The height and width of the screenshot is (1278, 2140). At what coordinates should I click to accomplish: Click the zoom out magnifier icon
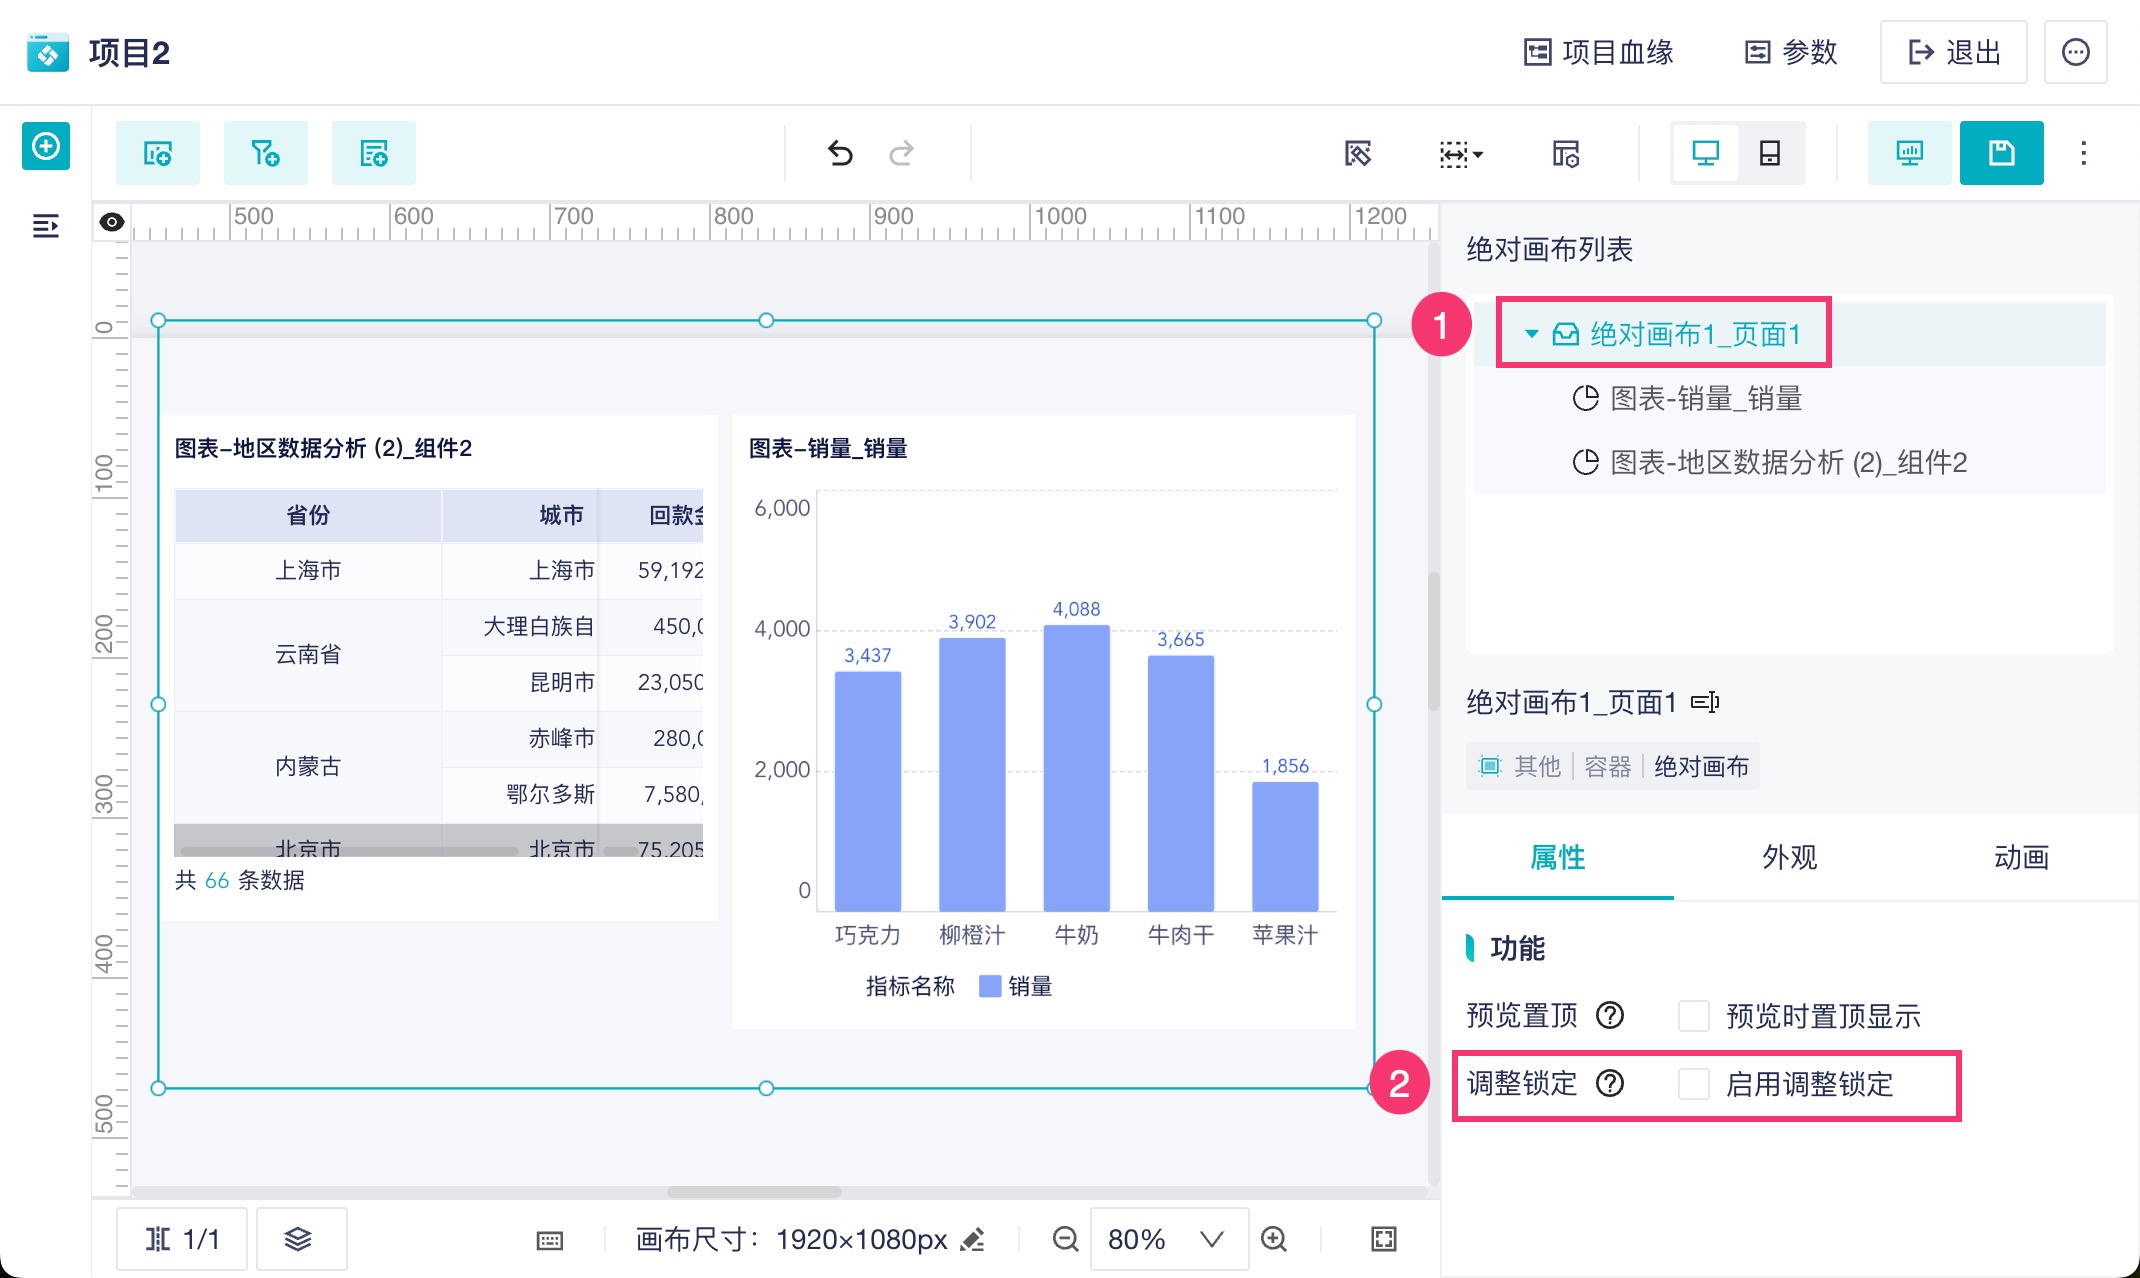tap(1065, 1239)
